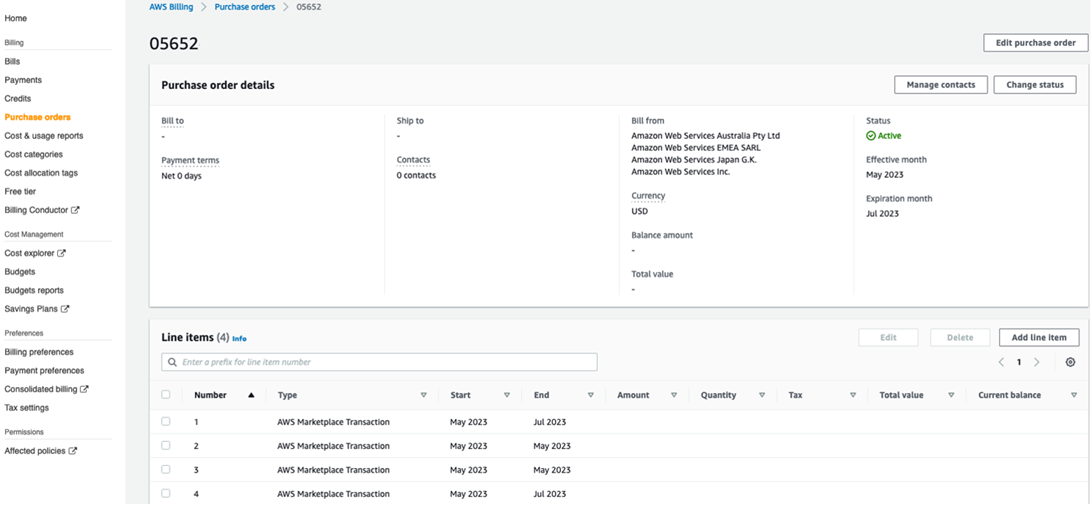
Task: Open Budgets reports in sidebar
Action: [x=34, y=291]
